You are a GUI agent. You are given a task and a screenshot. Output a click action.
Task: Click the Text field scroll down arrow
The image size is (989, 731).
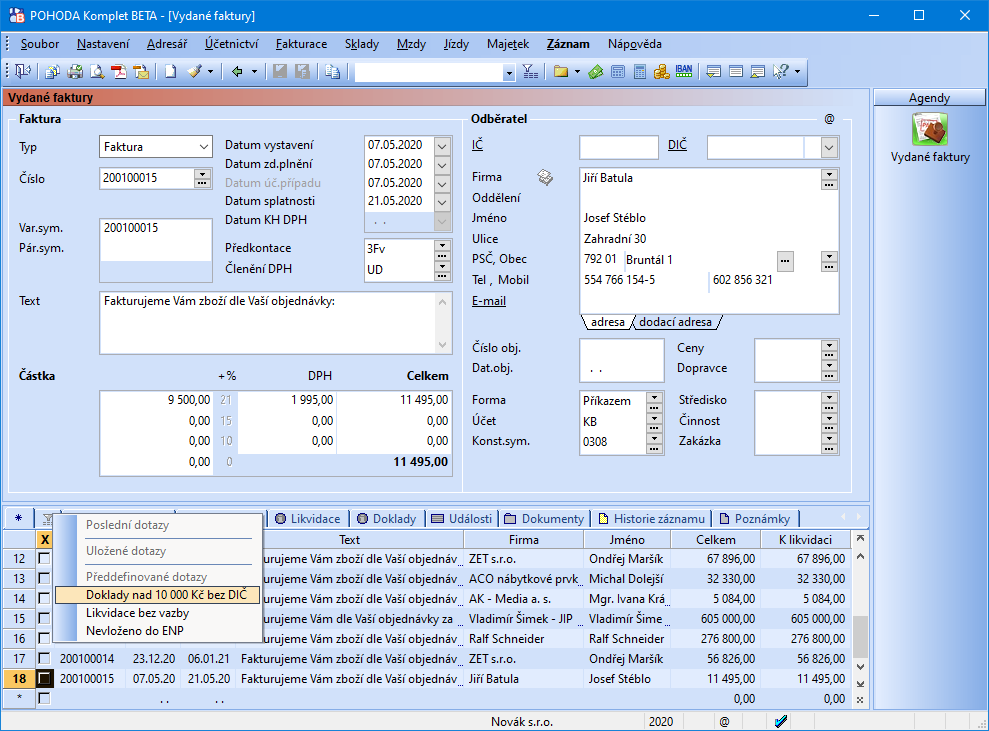[442, 345]
